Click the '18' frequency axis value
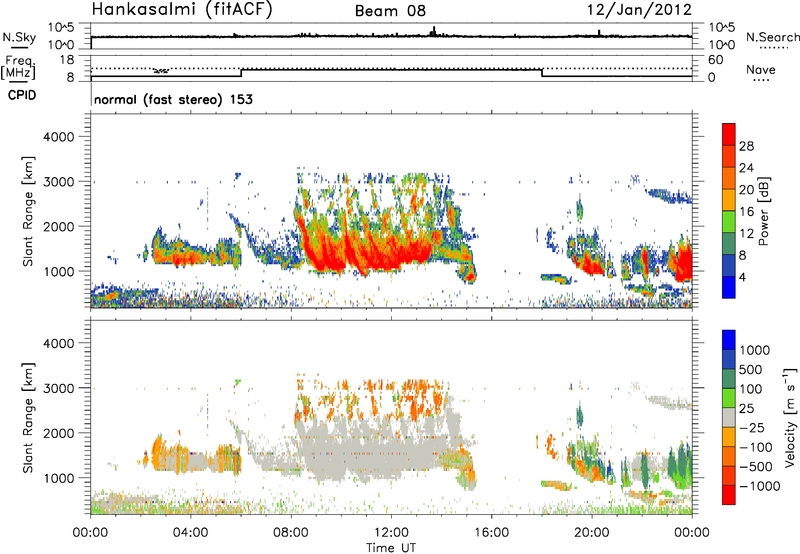Image resolution: width=800 pixels, height=554 pixels. click(x=67, y=60)
